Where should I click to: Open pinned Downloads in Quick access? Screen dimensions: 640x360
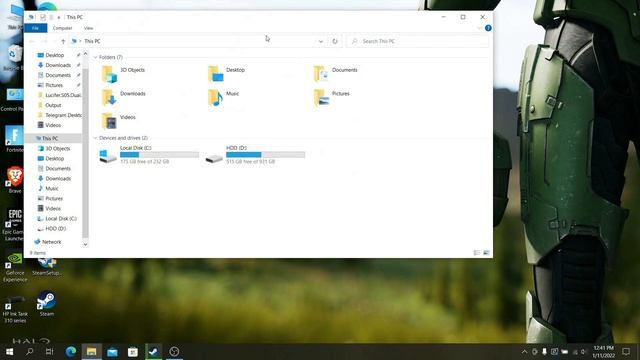point(54,65)
